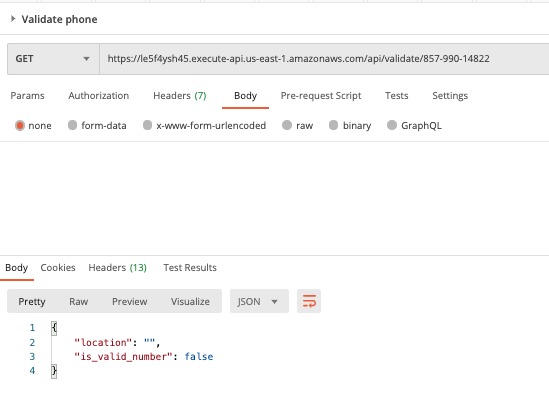The width and height of the screenshot is (549, 410).
Task: Switch to the Pre-request Script tab
Action: 321,96
